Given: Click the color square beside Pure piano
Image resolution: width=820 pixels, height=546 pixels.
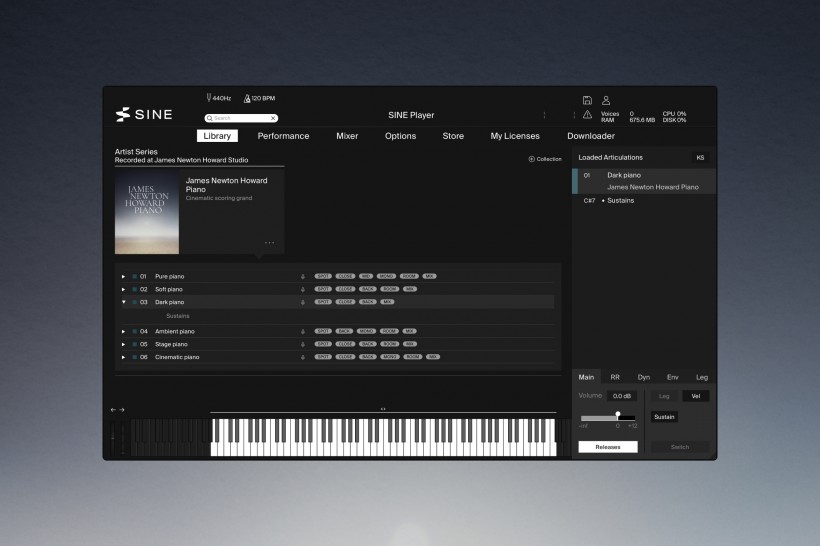Looking at the screenshot, I should point(134,276).
